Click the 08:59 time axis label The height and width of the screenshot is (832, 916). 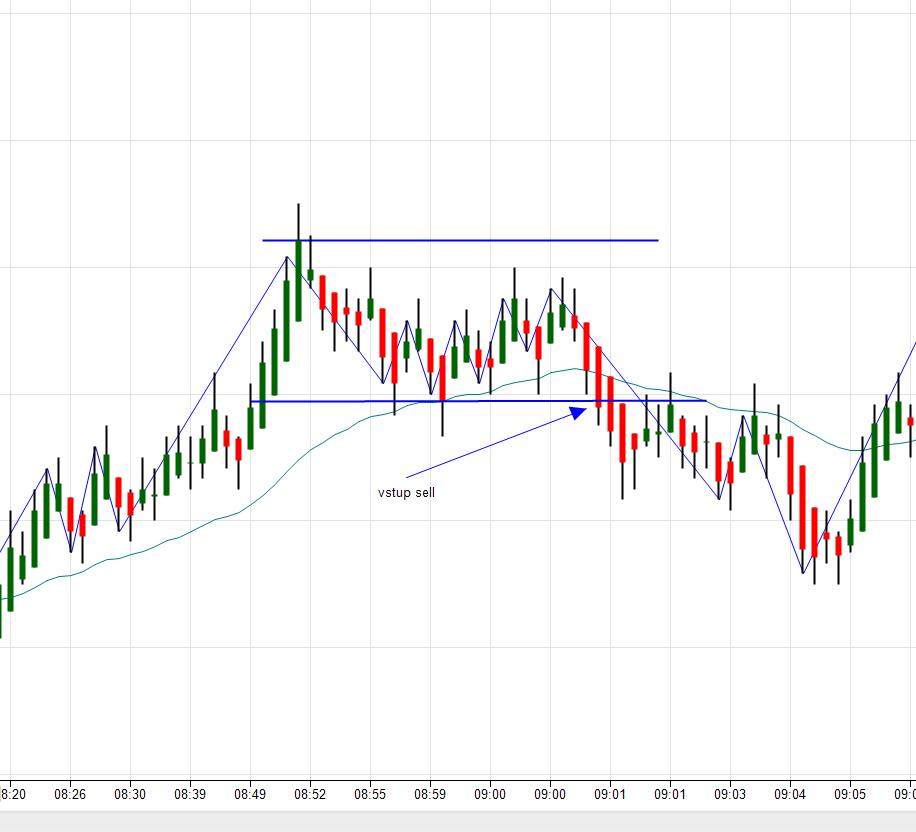click(x=430, y=795)
